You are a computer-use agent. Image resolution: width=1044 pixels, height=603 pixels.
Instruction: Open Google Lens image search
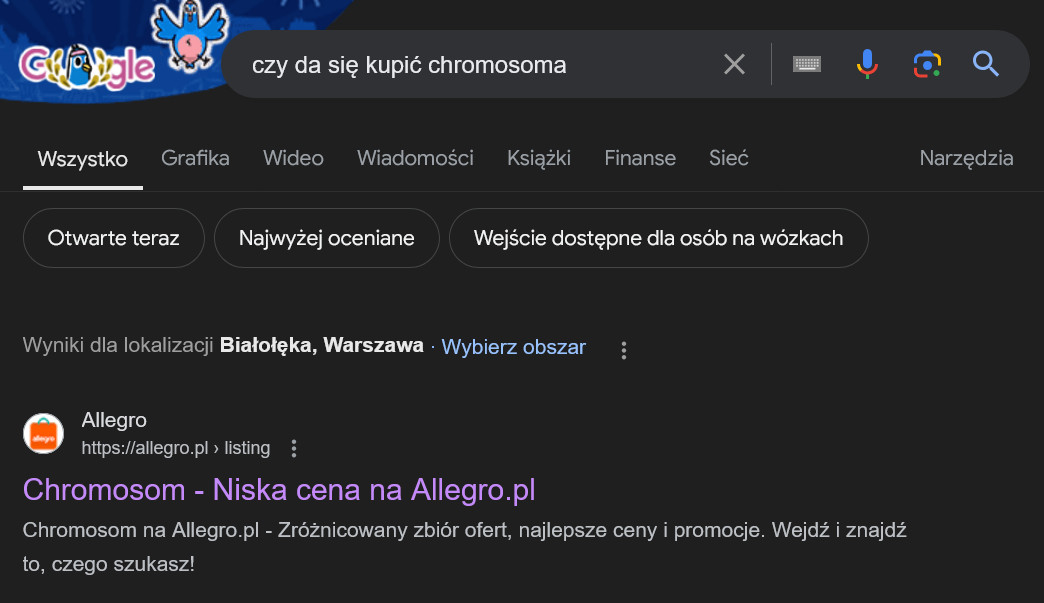click(927, 65)
